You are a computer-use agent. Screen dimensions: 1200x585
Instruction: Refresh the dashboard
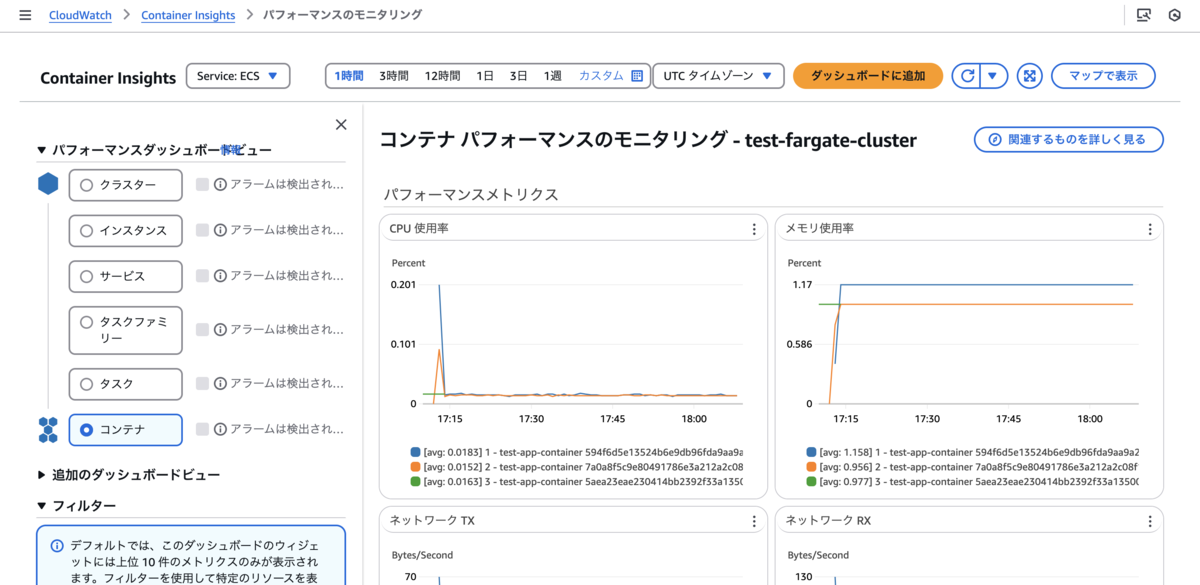[x=966, y=76]
